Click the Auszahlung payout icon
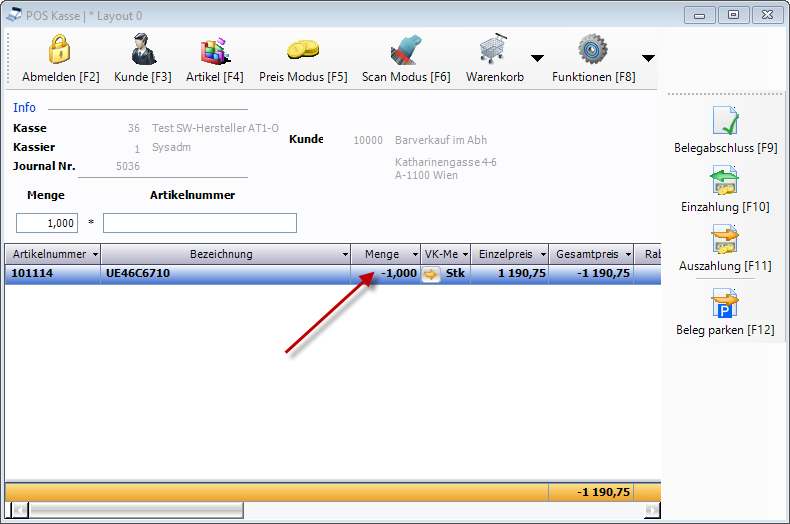This screenshot has height=524, width=790. coord(725,239)
